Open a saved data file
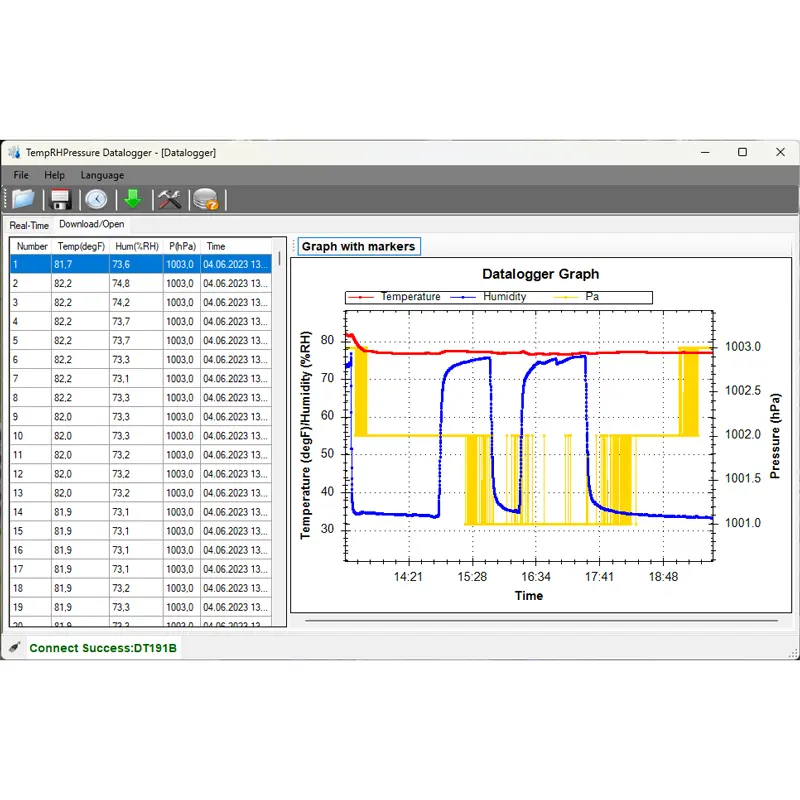800x800 pixels. click(23, 198)
